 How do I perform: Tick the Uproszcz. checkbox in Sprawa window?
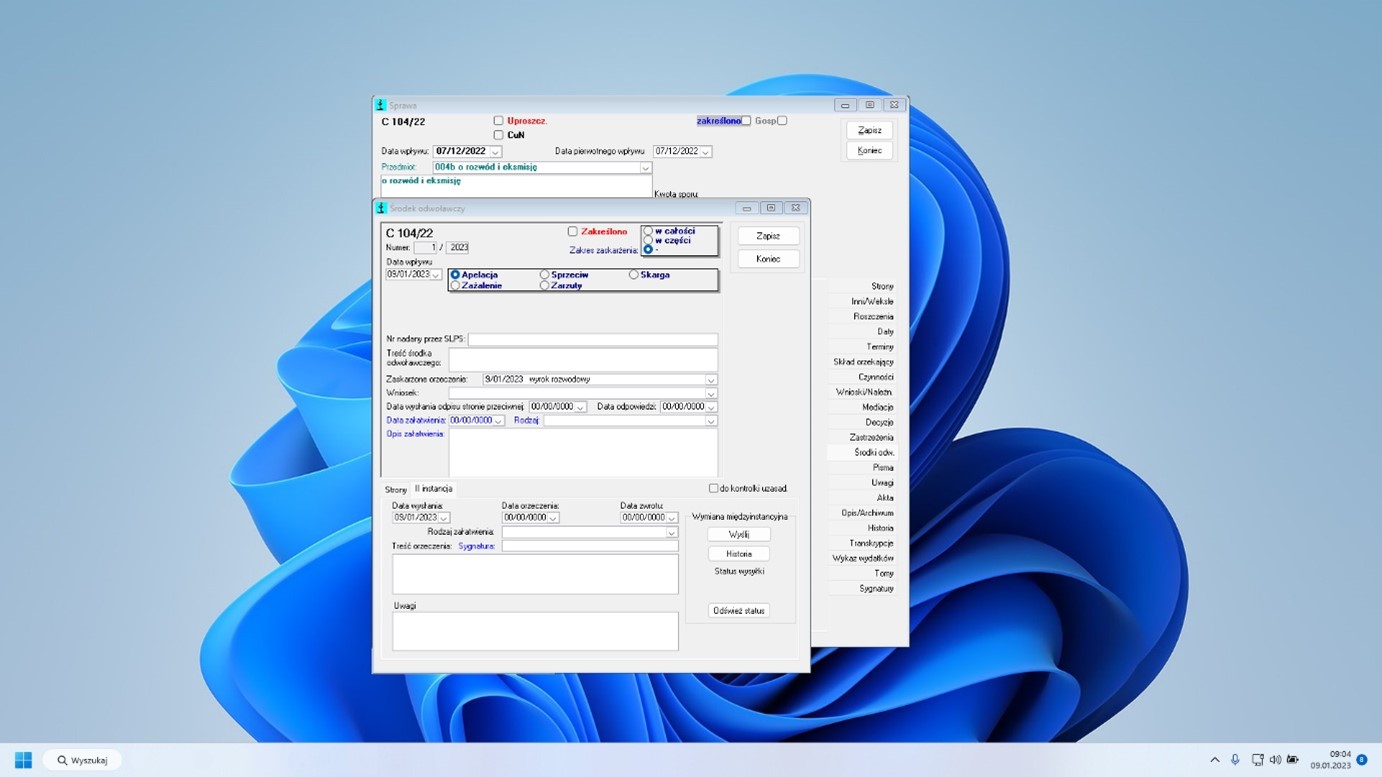(498, 121)
